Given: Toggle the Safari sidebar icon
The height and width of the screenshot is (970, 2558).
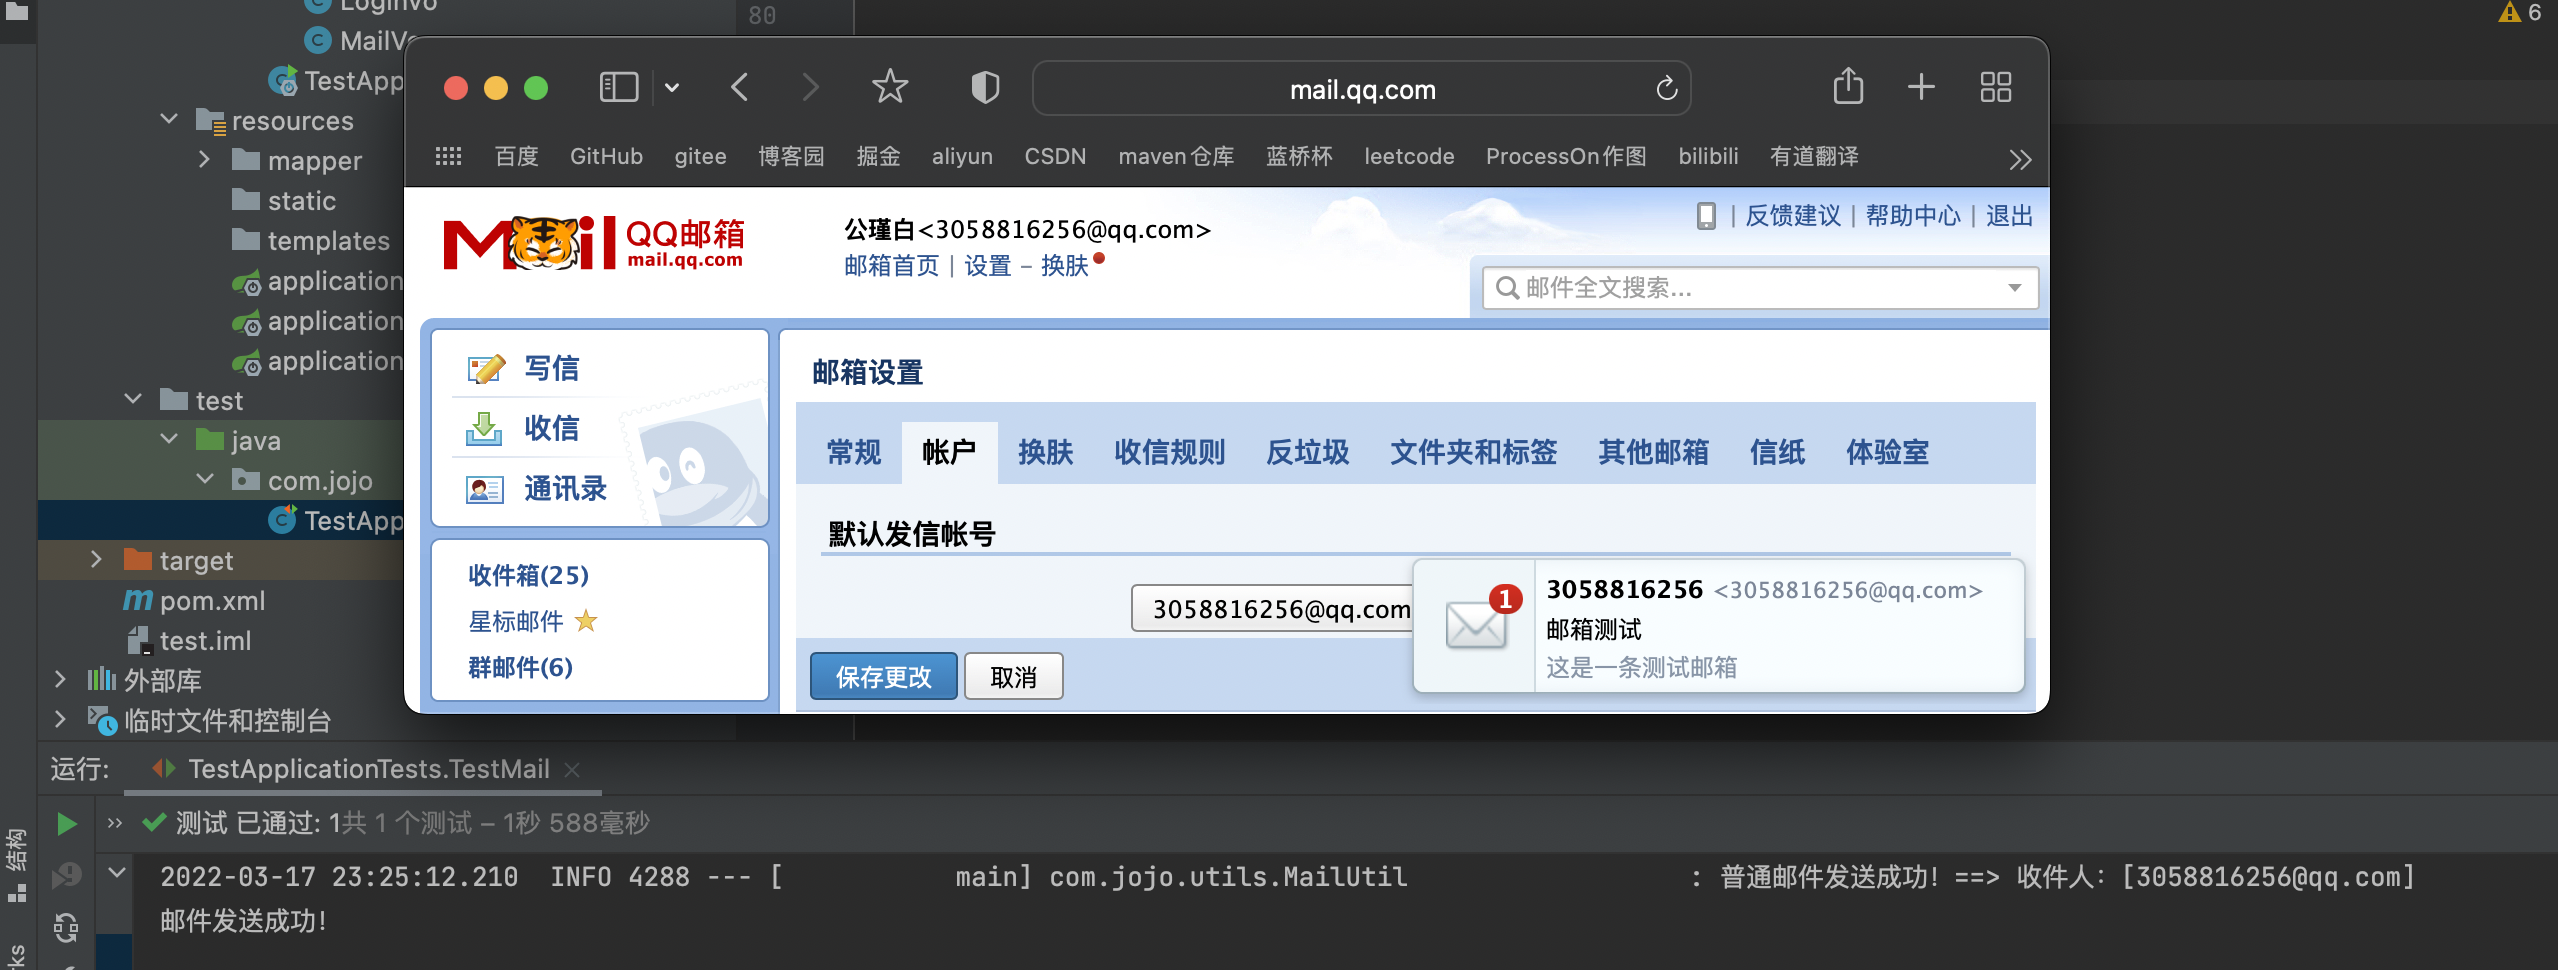Looking at the screenshot, I should pyautogui.click(x=618, y=88).
